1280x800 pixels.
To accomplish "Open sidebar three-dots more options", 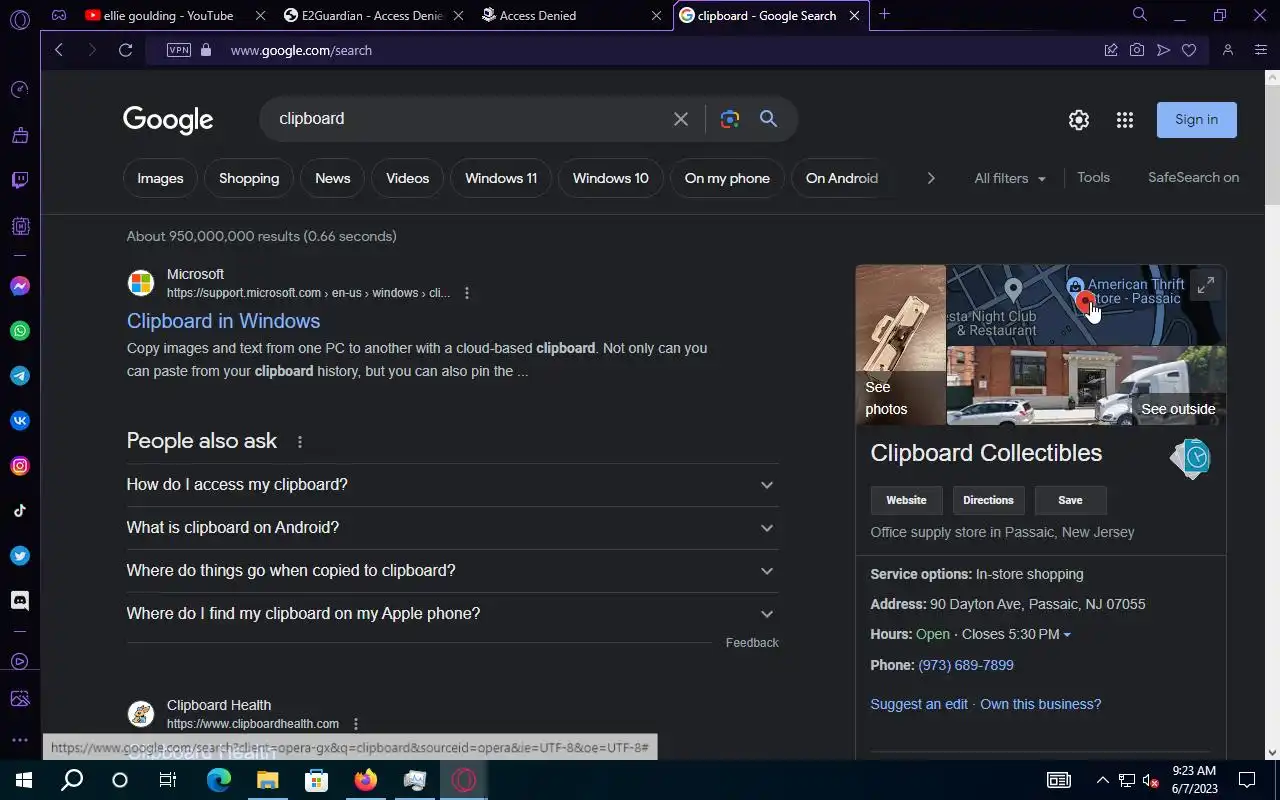I will coord(20,740).
